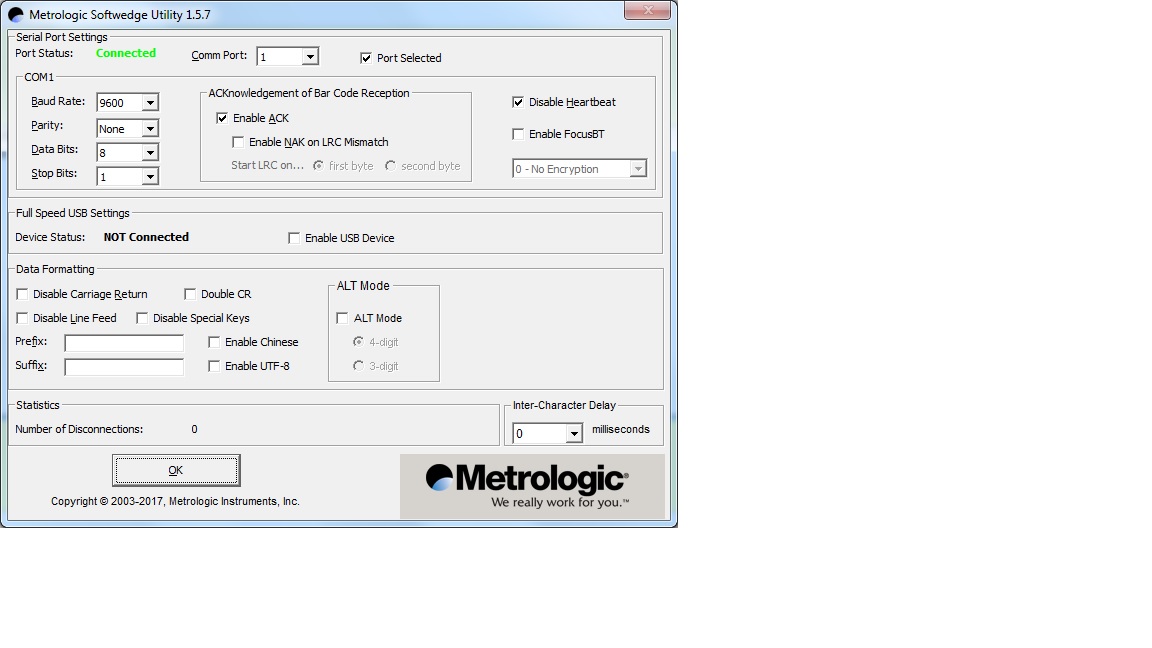Screen dimensions: 1152x648
Task: Click the OK button
Action: tap(176, 470)
